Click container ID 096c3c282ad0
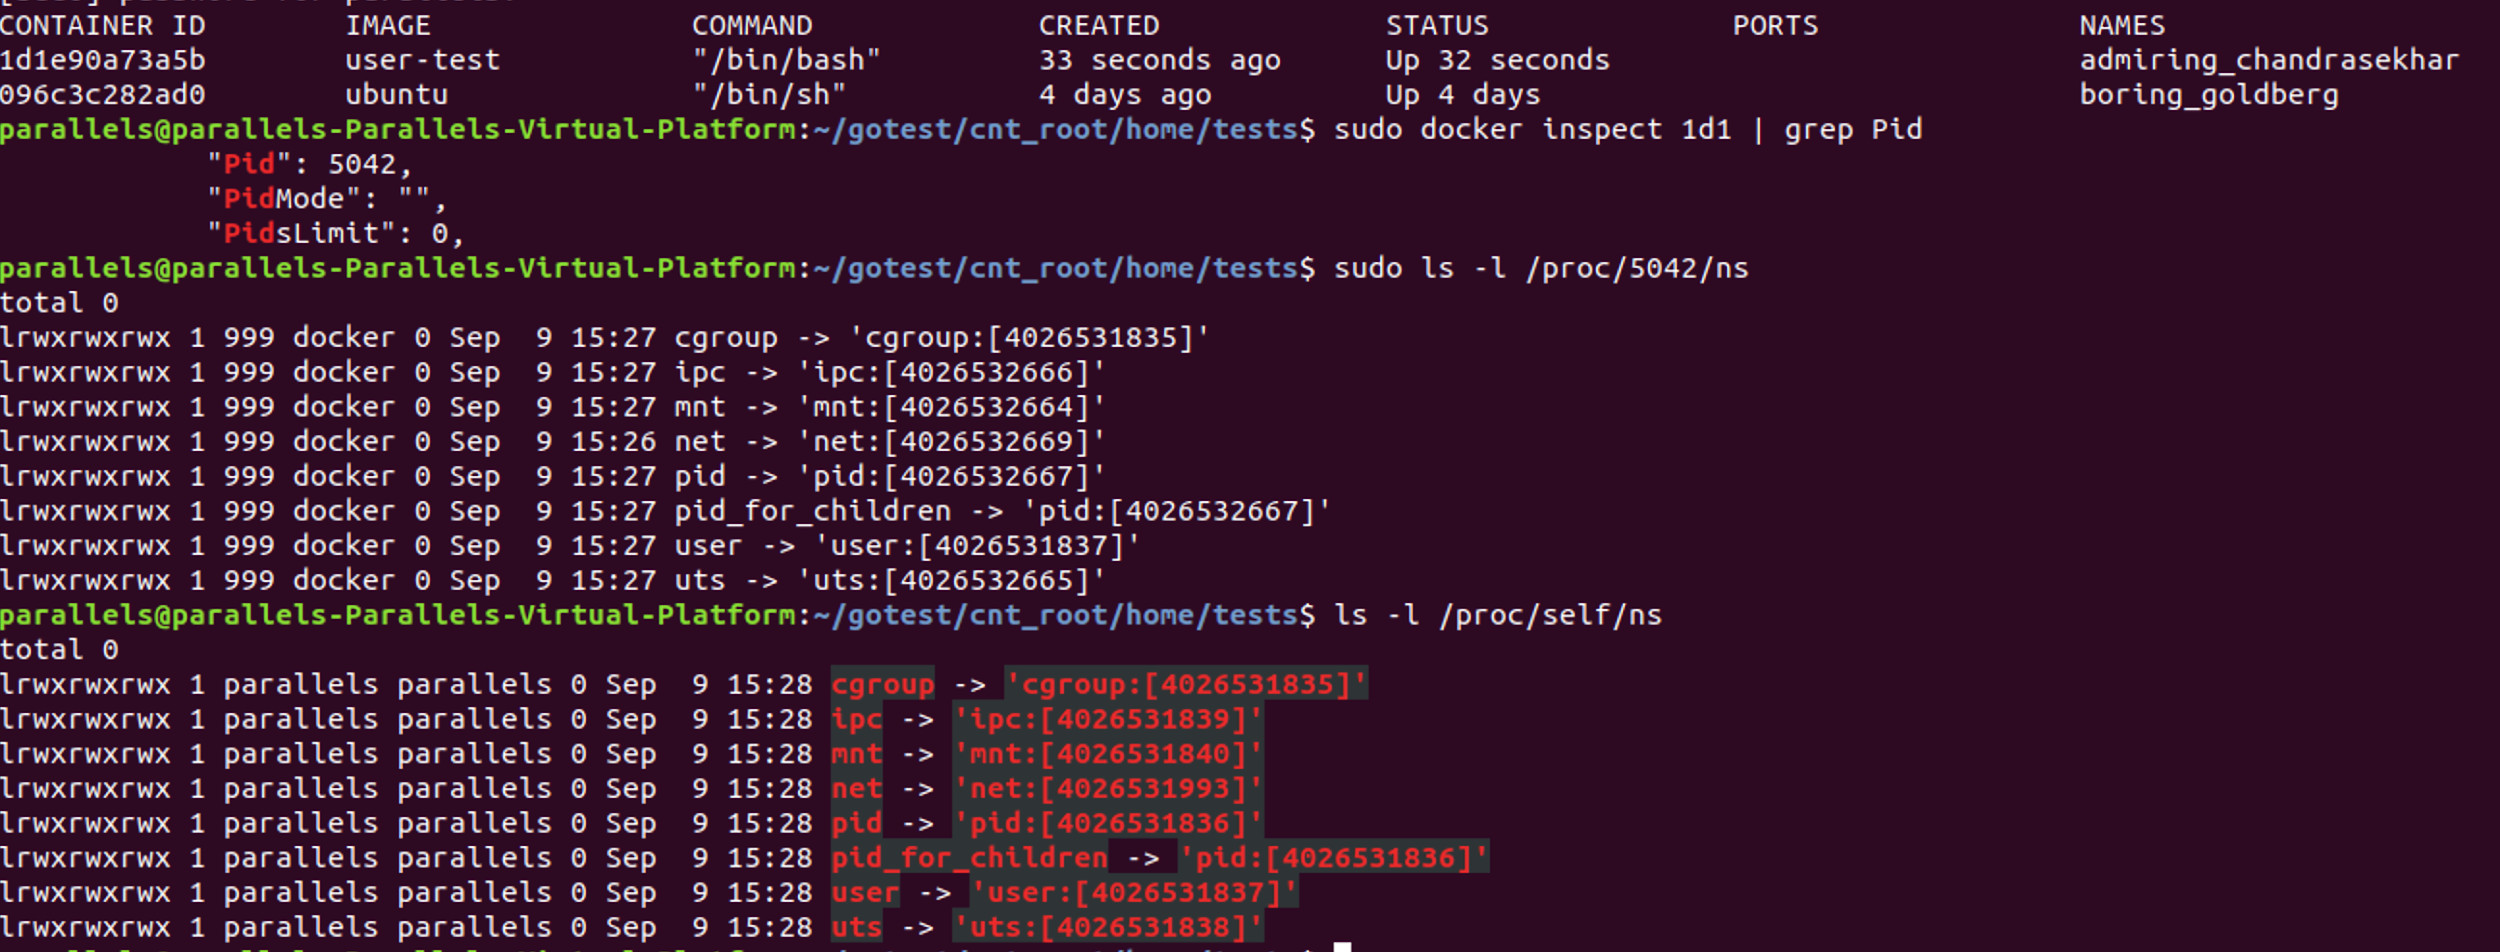The image size is (2500, 952). pos(102,95)
